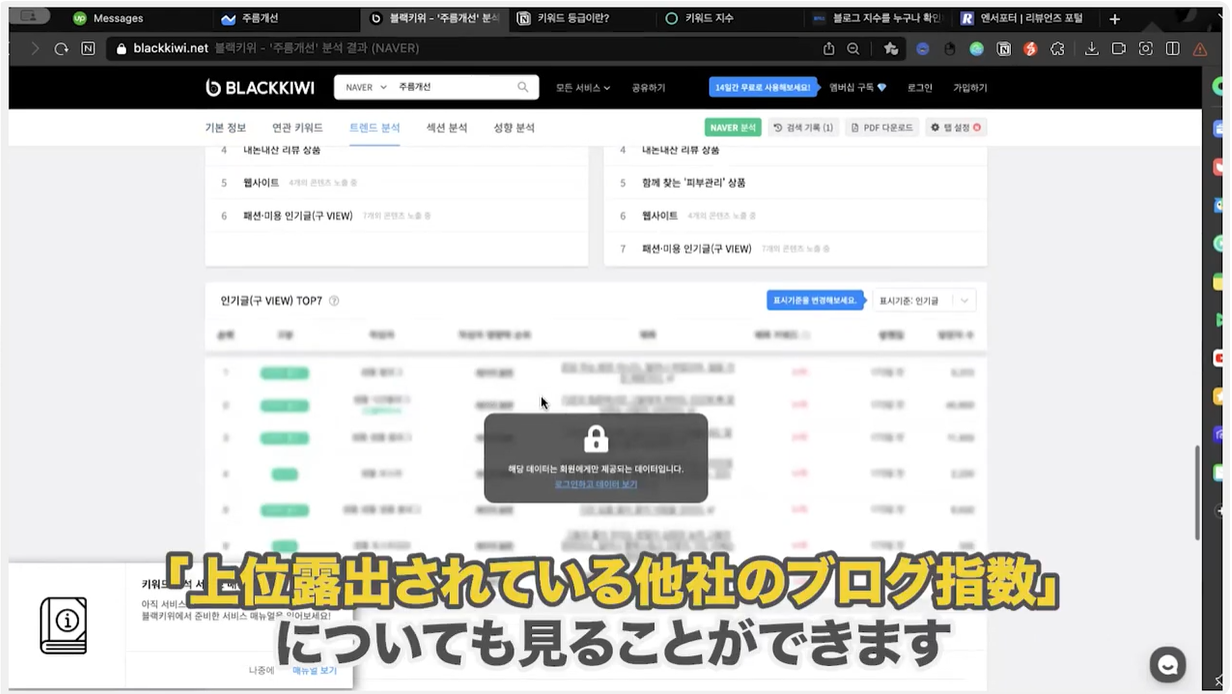Toggle the browser sidebar panel icon
Image resolution: width=1232 pixels, height=694 pixels.
(x=1173, y=48)
